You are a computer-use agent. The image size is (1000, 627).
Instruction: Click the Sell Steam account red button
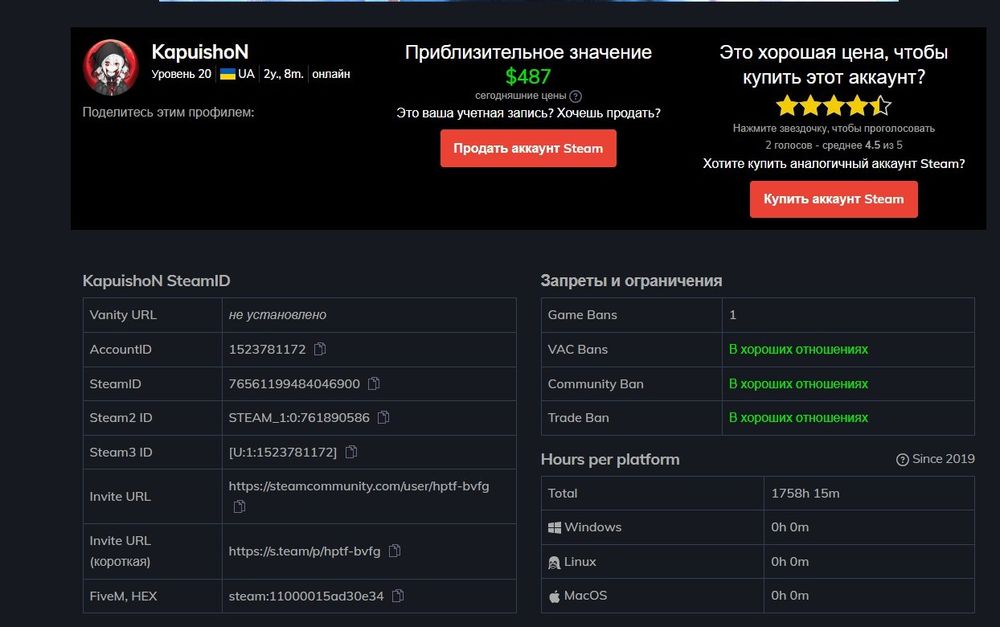[528, 148]
